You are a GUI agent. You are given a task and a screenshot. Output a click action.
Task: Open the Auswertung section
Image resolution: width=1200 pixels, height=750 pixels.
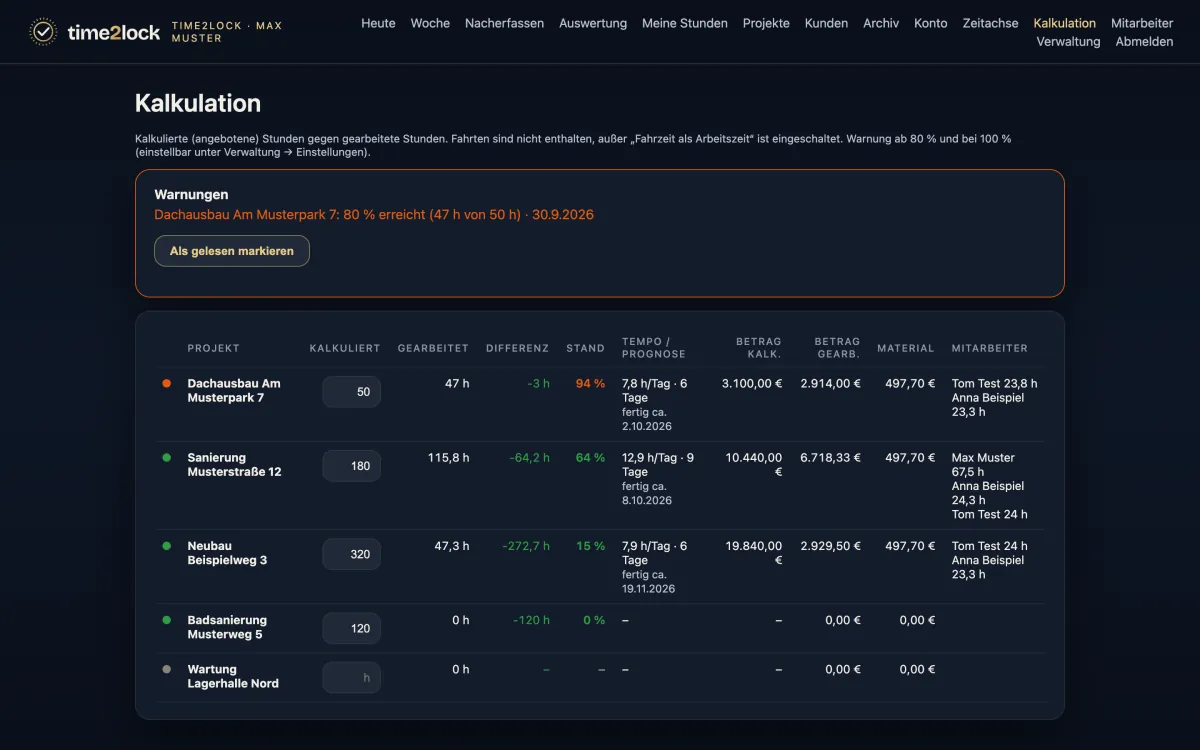(593, 23)
